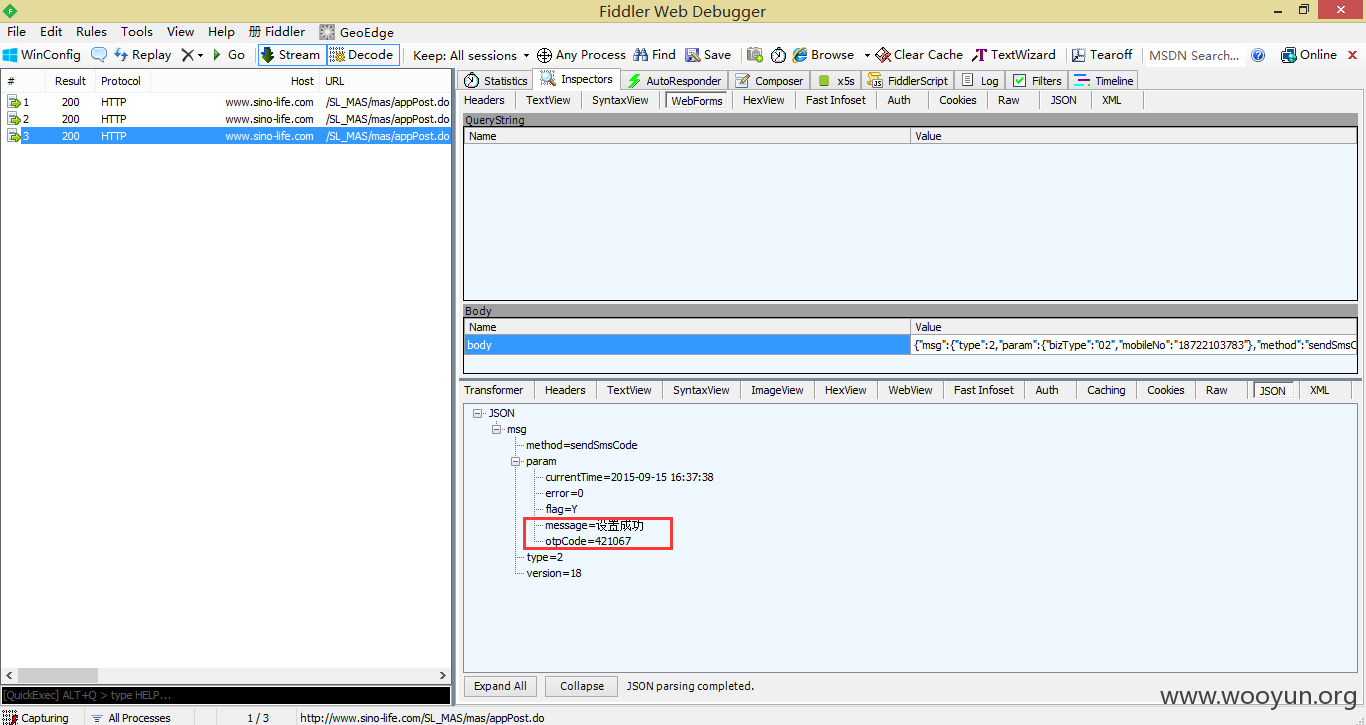Screen dimensions: 1366x725
Task: Switch to the AutoResponder tab
Action: pos(674,81)
